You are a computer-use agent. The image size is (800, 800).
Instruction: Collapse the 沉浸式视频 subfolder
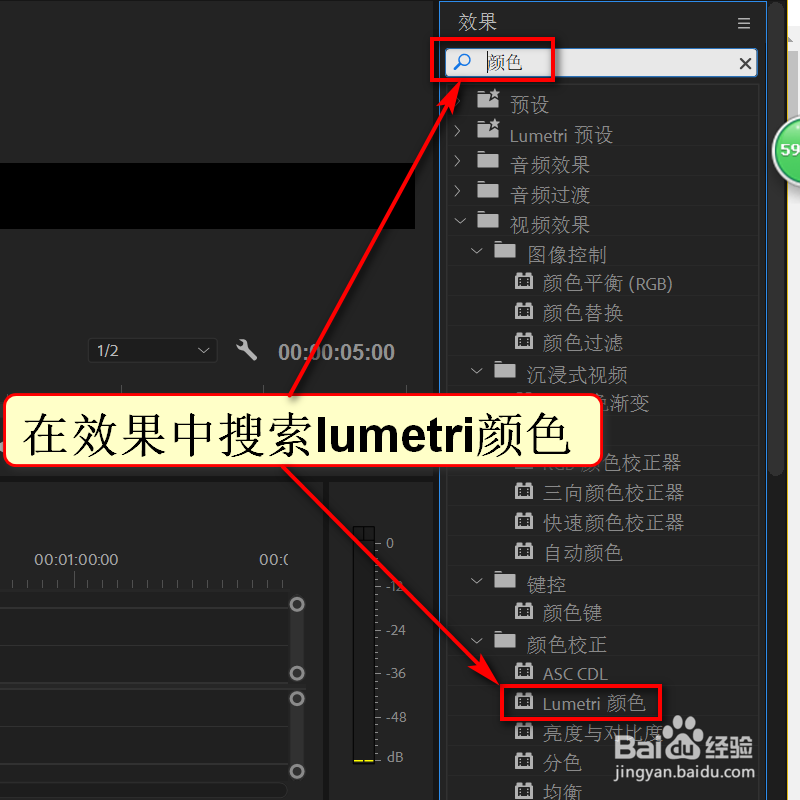476,370
